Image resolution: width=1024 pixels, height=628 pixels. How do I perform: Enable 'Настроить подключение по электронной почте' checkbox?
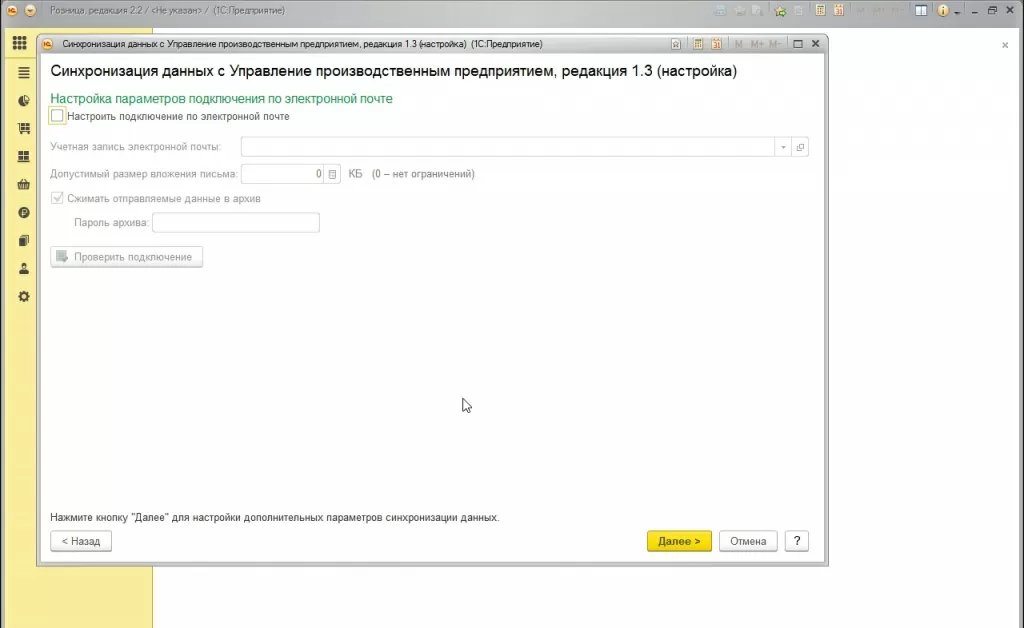(x=57, y=116)
